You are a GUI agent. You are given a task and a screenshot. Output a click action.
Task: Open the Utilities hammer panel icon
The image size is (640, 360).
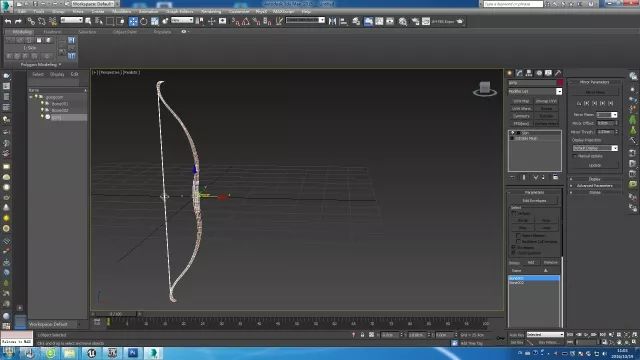pos(558,73)
